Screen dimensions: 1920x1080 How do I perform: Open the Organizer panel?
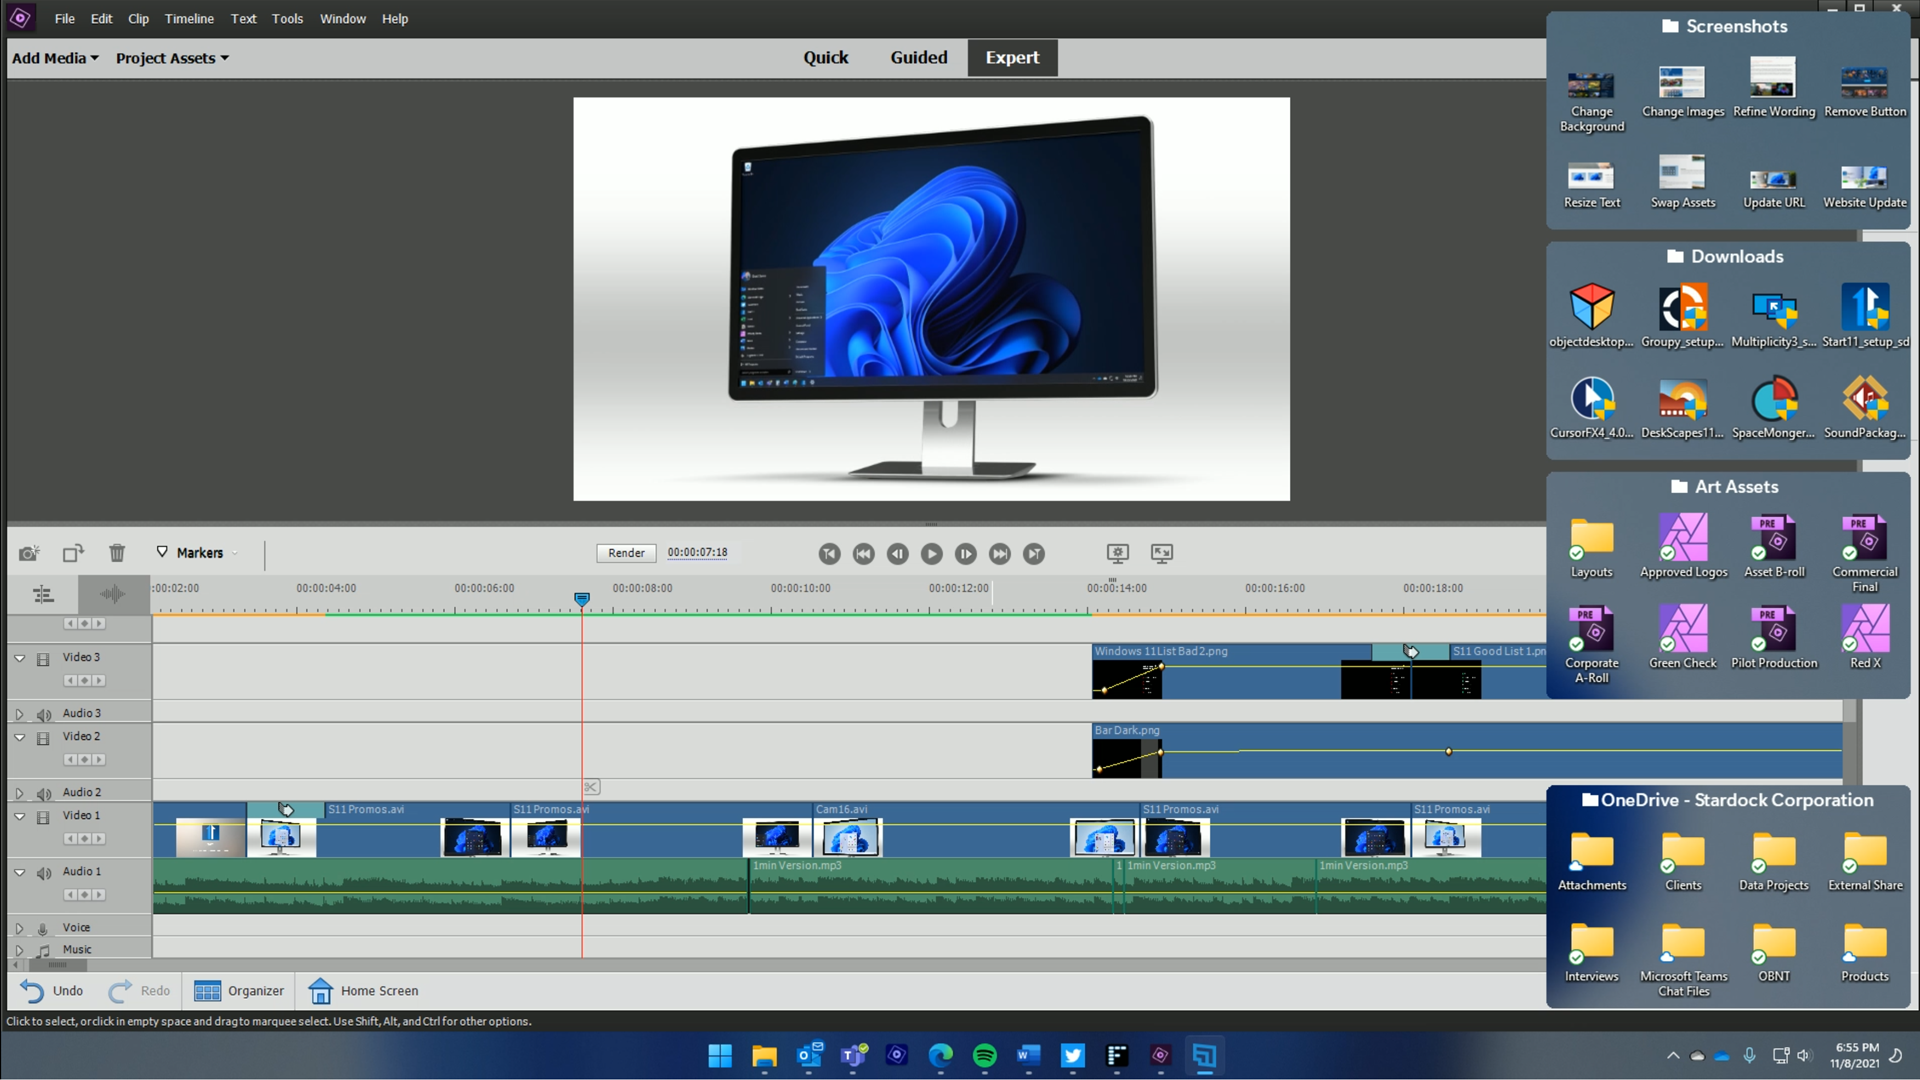pos(241,990)
